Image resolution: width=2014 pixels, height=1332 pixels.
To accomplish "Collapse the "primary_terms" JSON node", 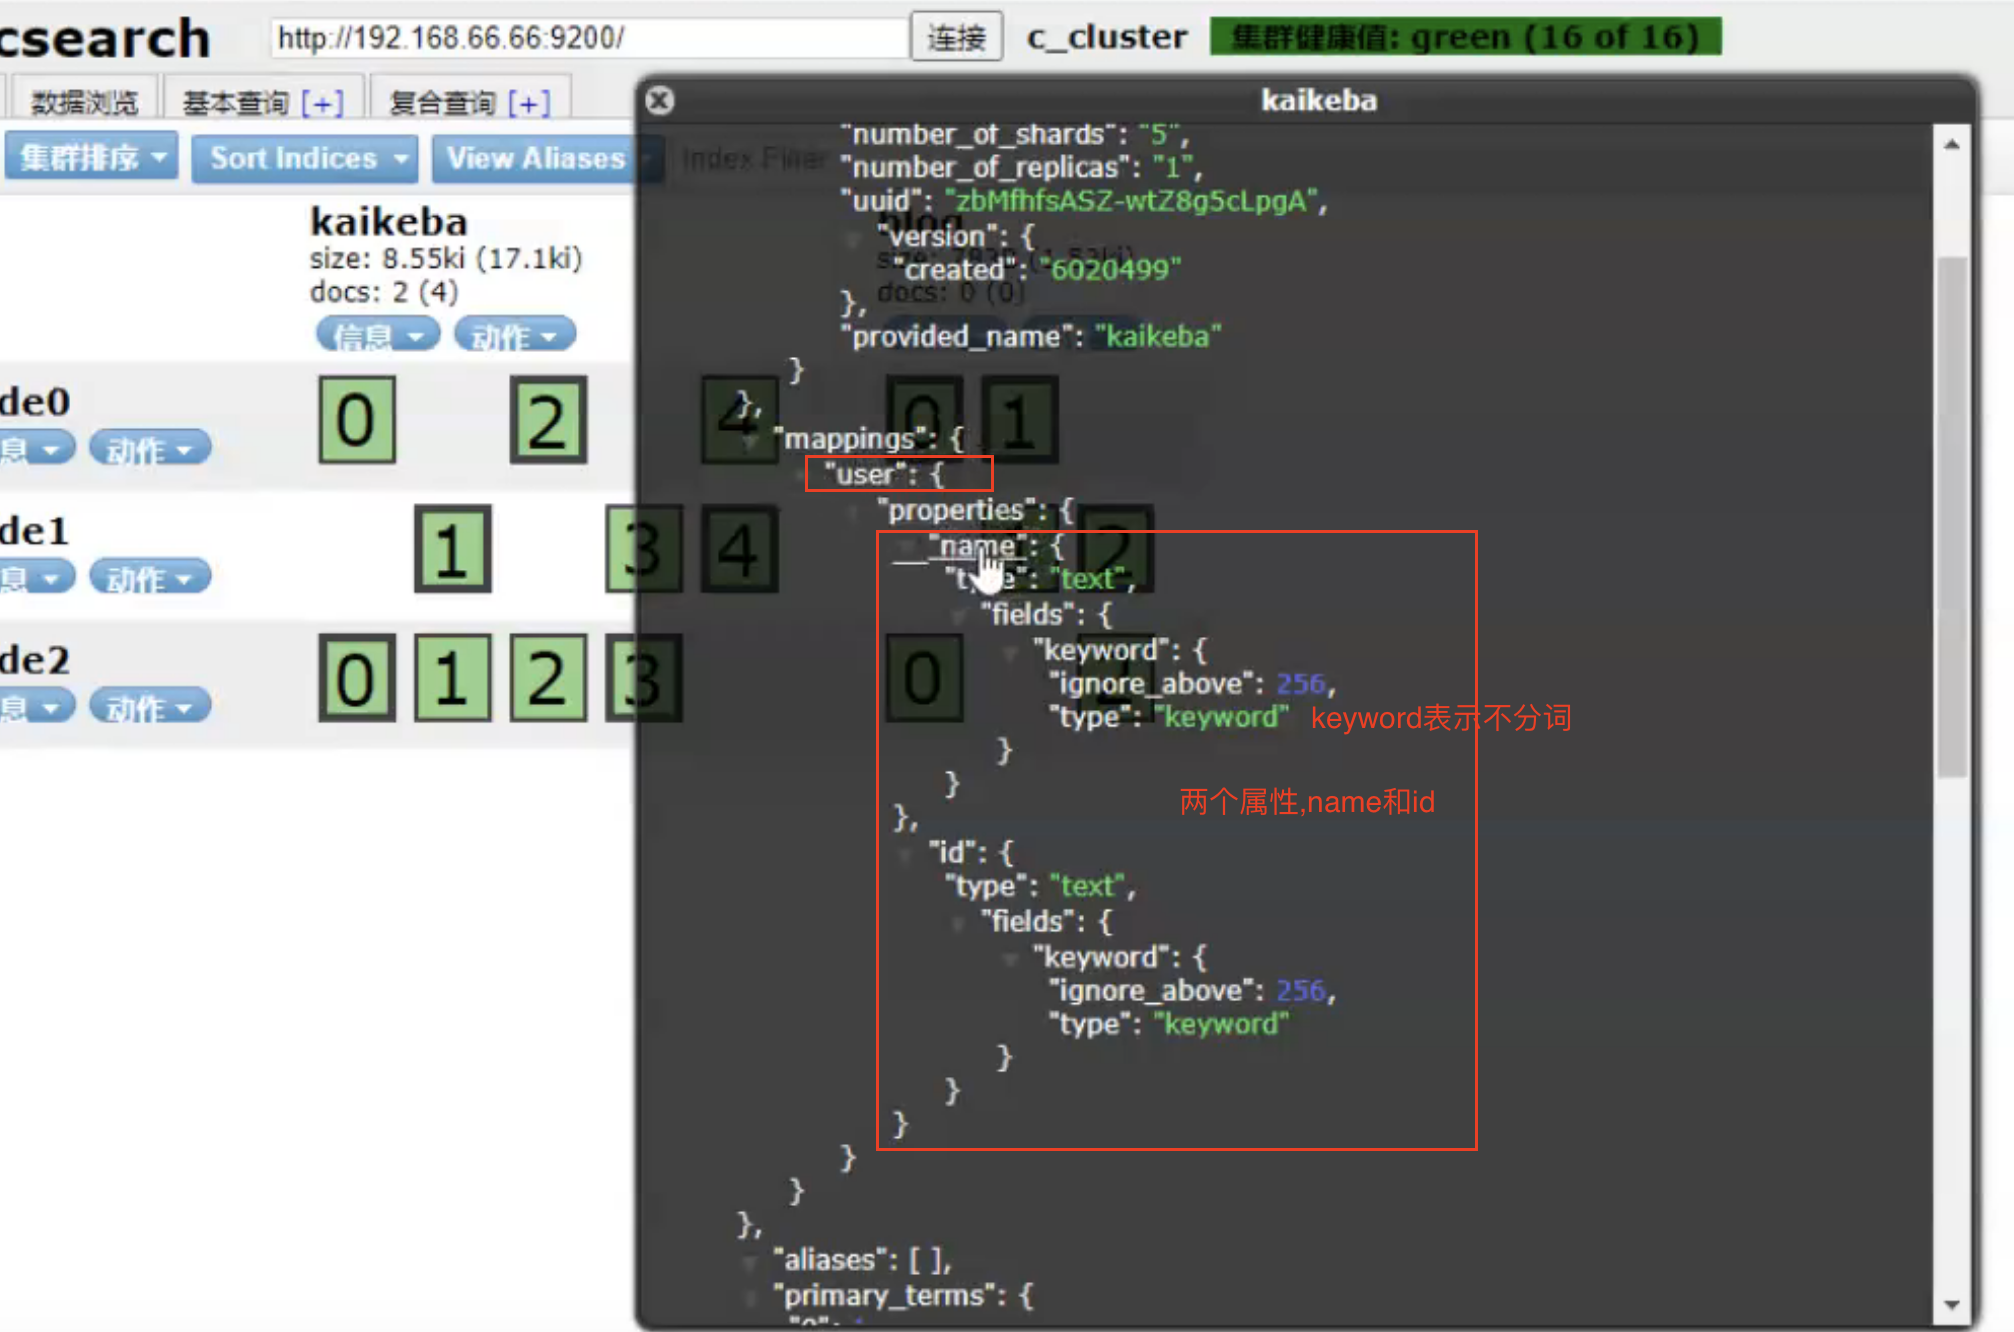I will pyautogui.click(x=751, y=1297).
